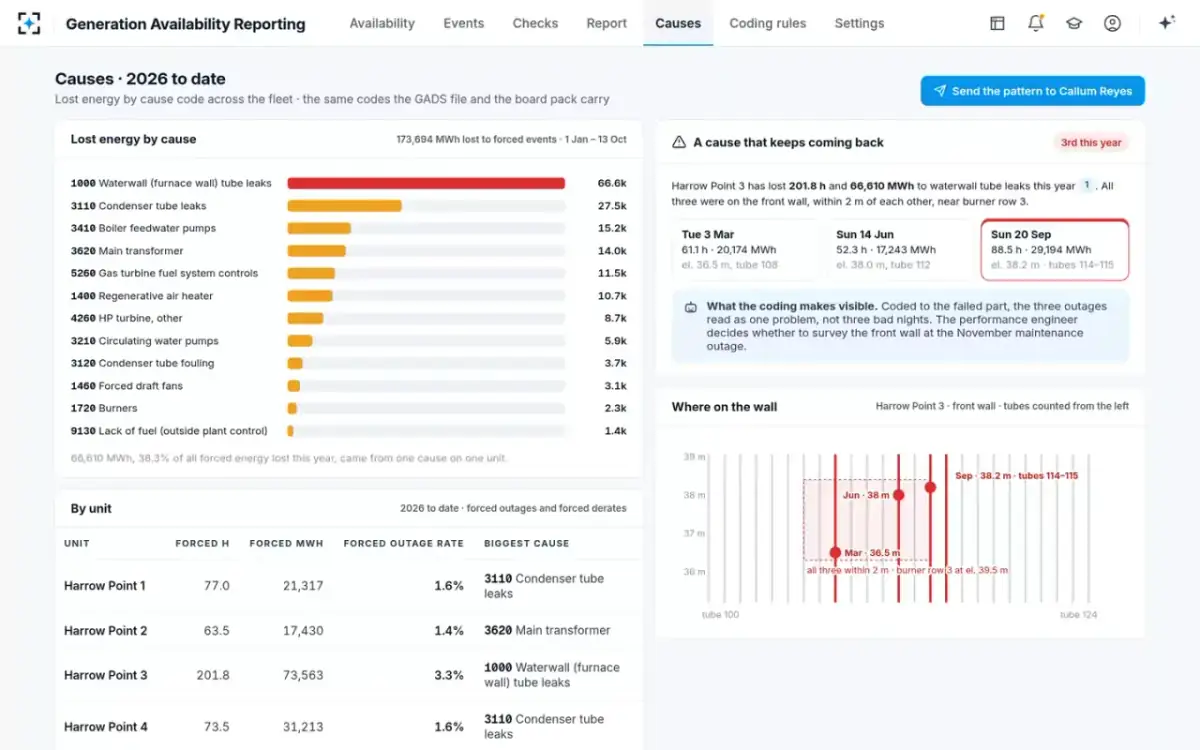Screen dimensions: 1200x750
Task: Switch to the Checks tab
Action: (x=535, y=23)
